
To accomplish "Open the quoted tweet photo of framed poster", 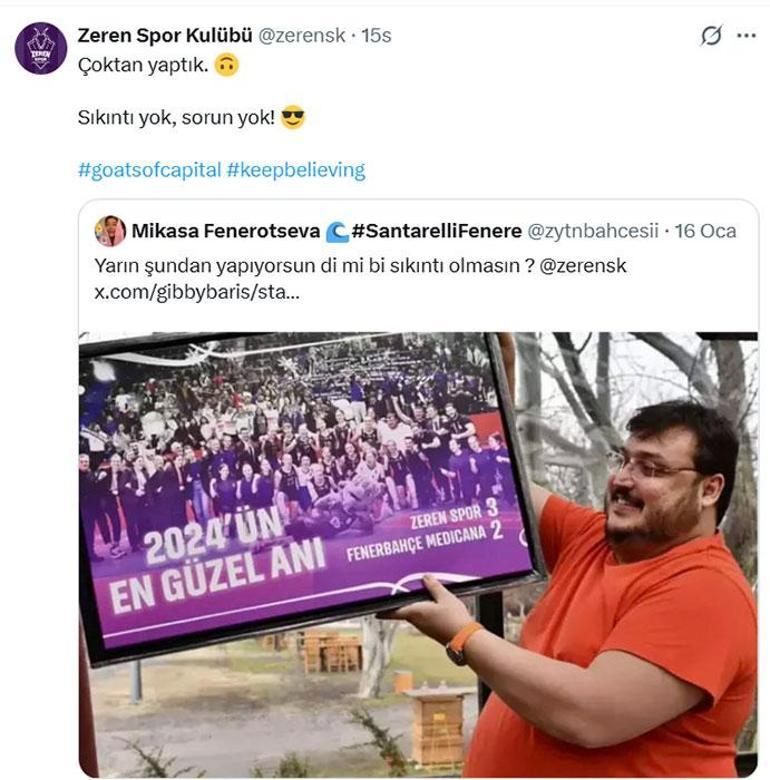I will click(x=418, y=554).
